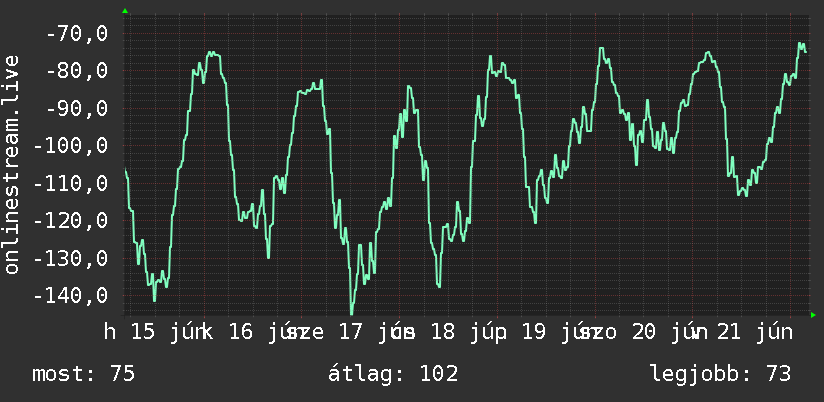Viewport: 824px width, 402px height.
Task: Click the '-140,0' y-axis label
Action: 70,295
